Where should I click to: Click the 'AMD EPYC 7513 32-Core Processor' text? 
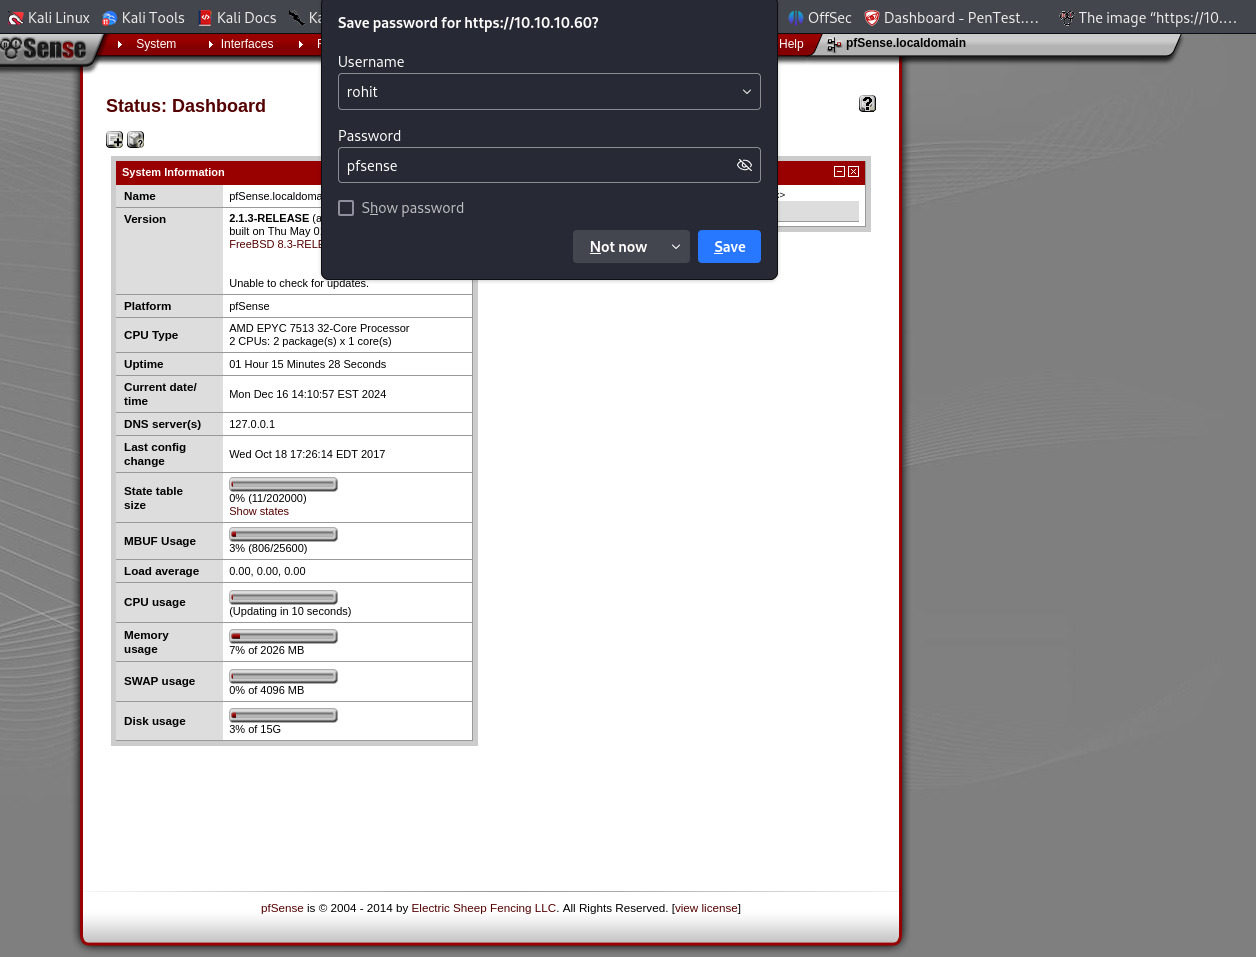[319, 328]
